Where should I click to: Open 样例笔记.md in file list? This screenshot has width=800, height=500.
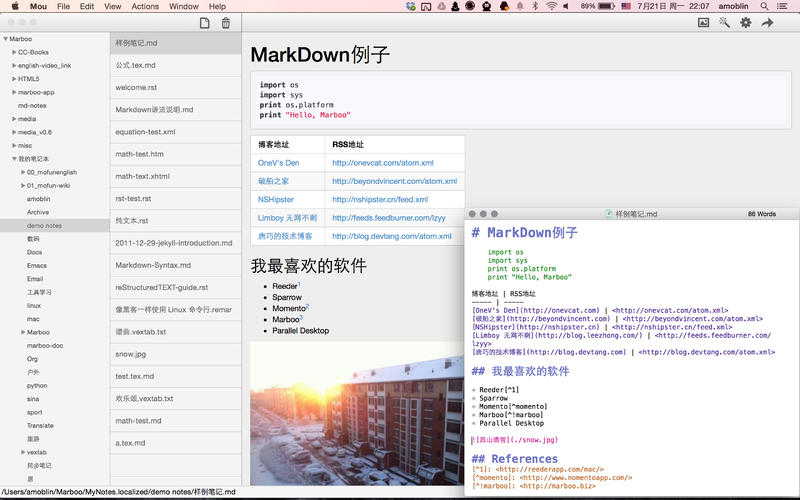(x=176, y=43)
